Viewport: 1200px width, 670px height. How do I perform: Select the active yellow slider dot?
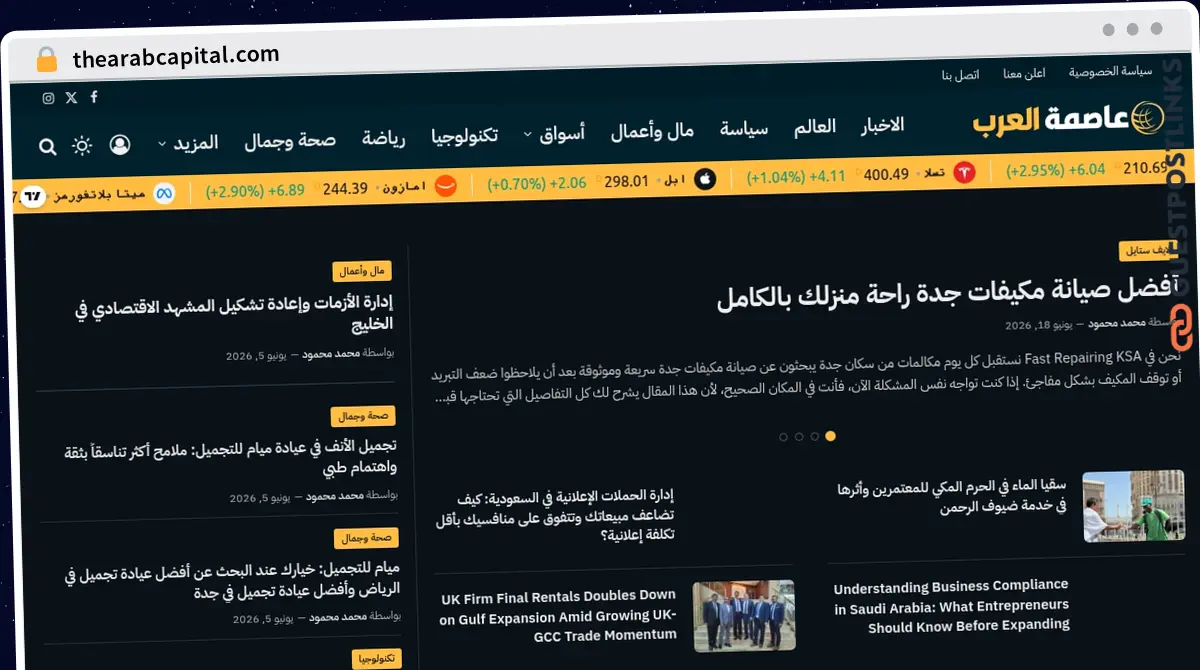(831, 436)
